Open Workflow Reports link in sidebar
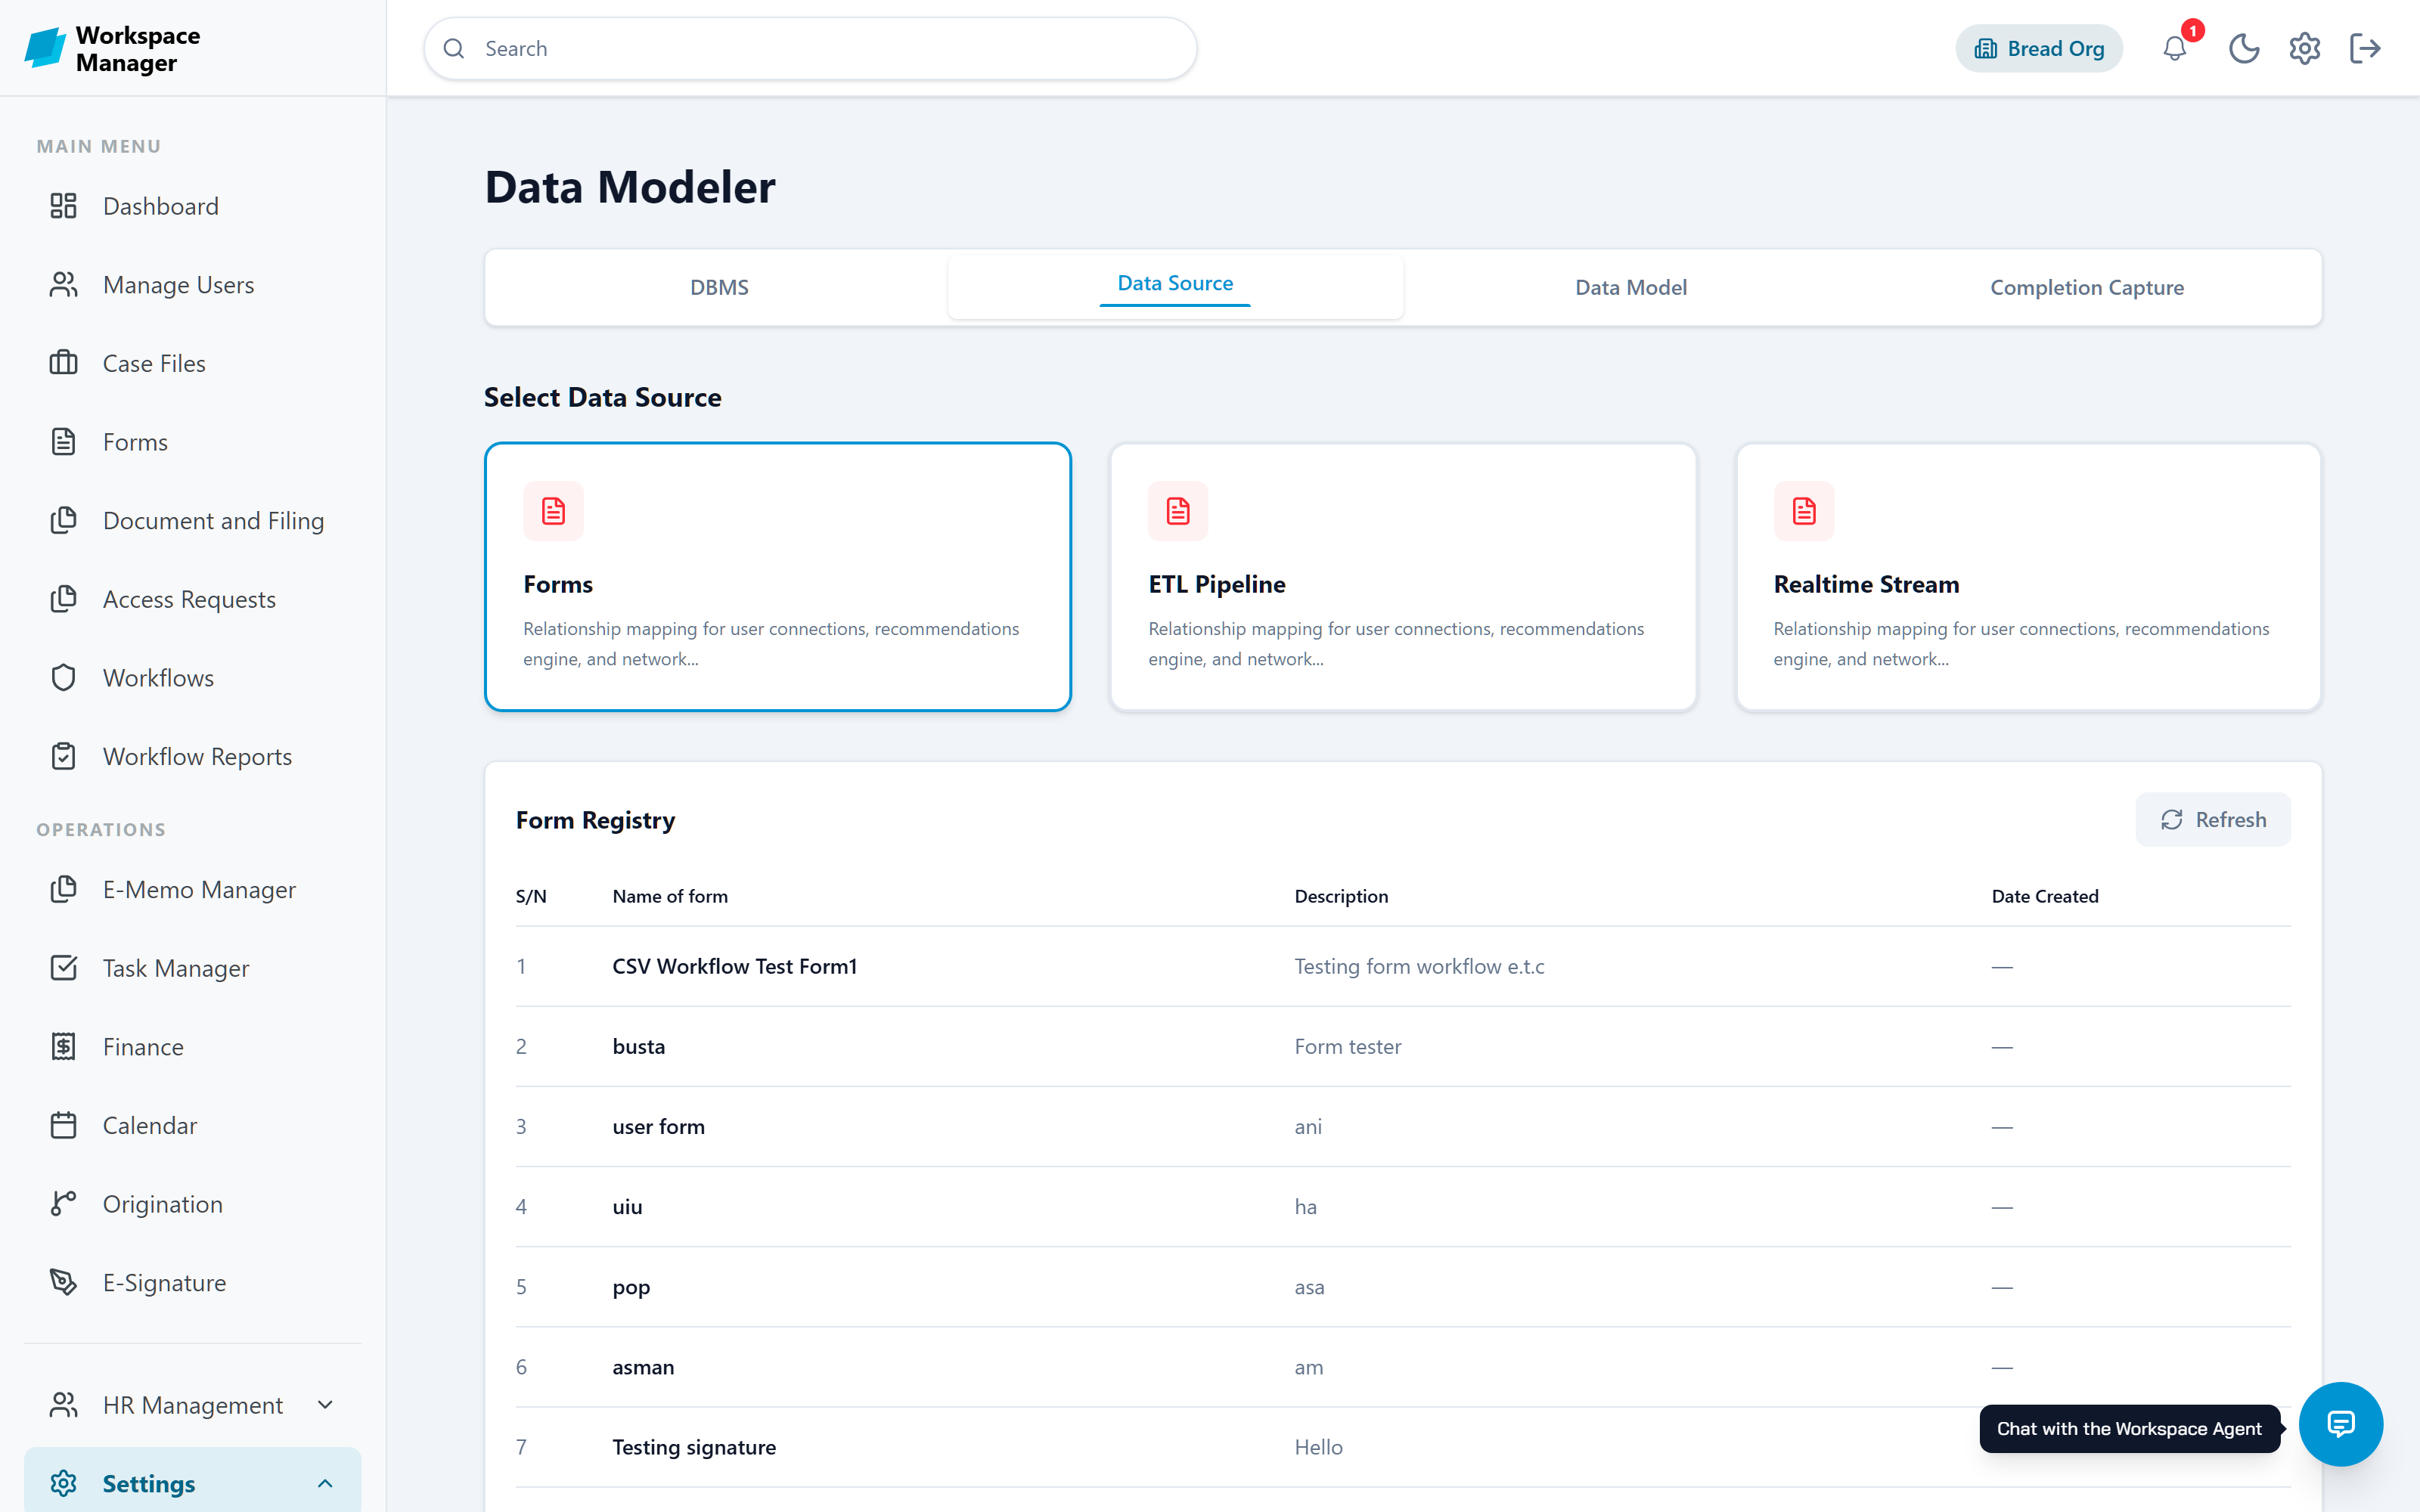The width and height of the screenshot is (2420, 1512). [192, 756]
